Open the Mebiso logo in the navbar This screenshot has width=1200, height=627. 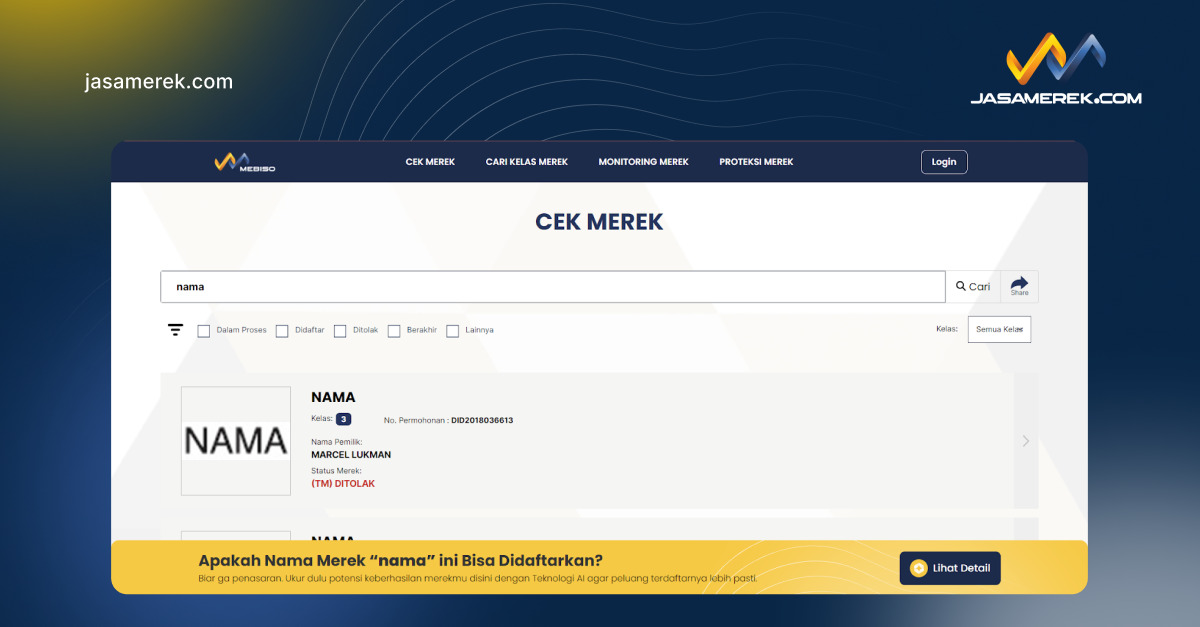pos(243,161)
